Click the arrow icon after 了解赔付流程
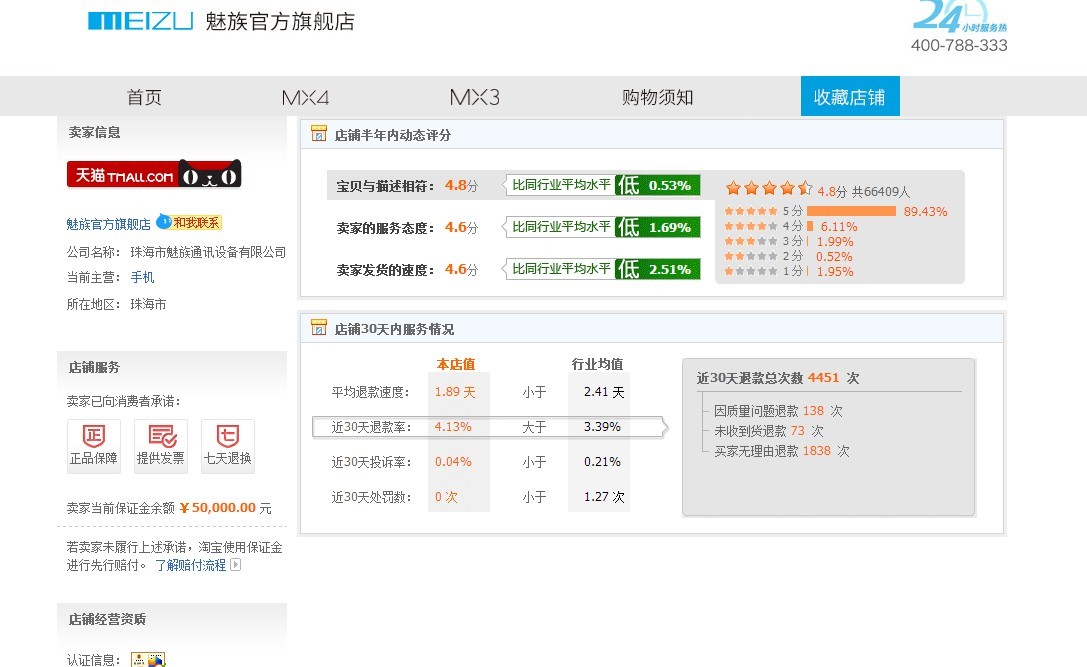This screenshot has height=667, width=1087. [236, 565]
